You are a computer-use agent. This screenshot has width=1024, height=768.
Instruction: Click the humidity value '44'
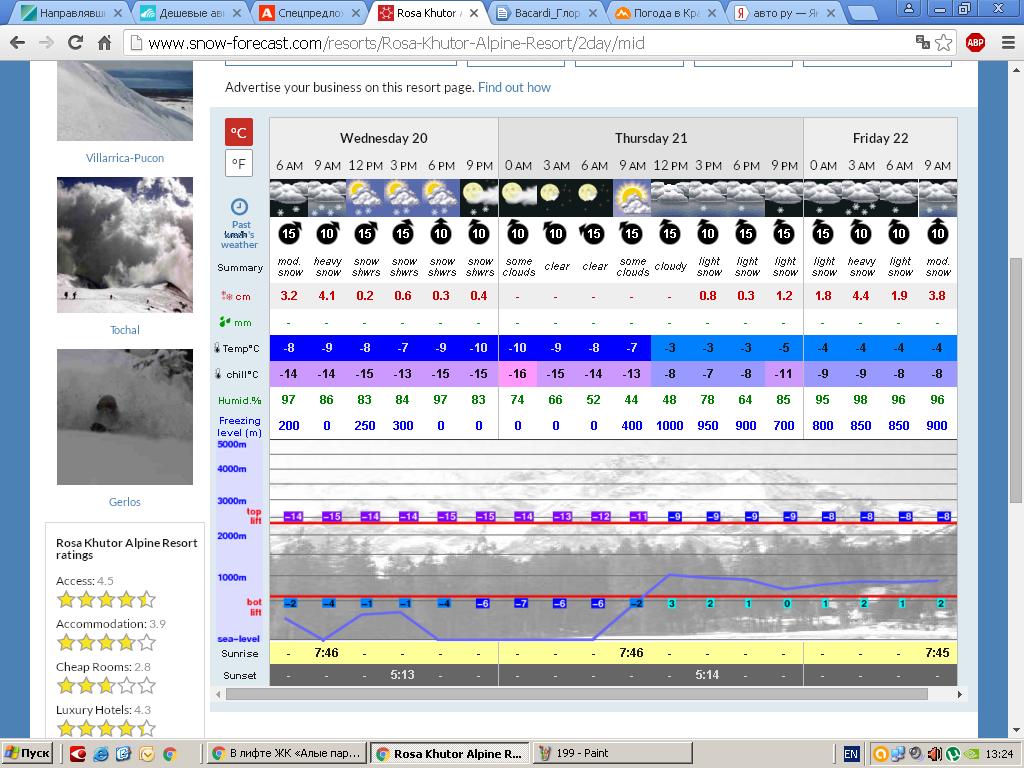[x=631, y=400]
